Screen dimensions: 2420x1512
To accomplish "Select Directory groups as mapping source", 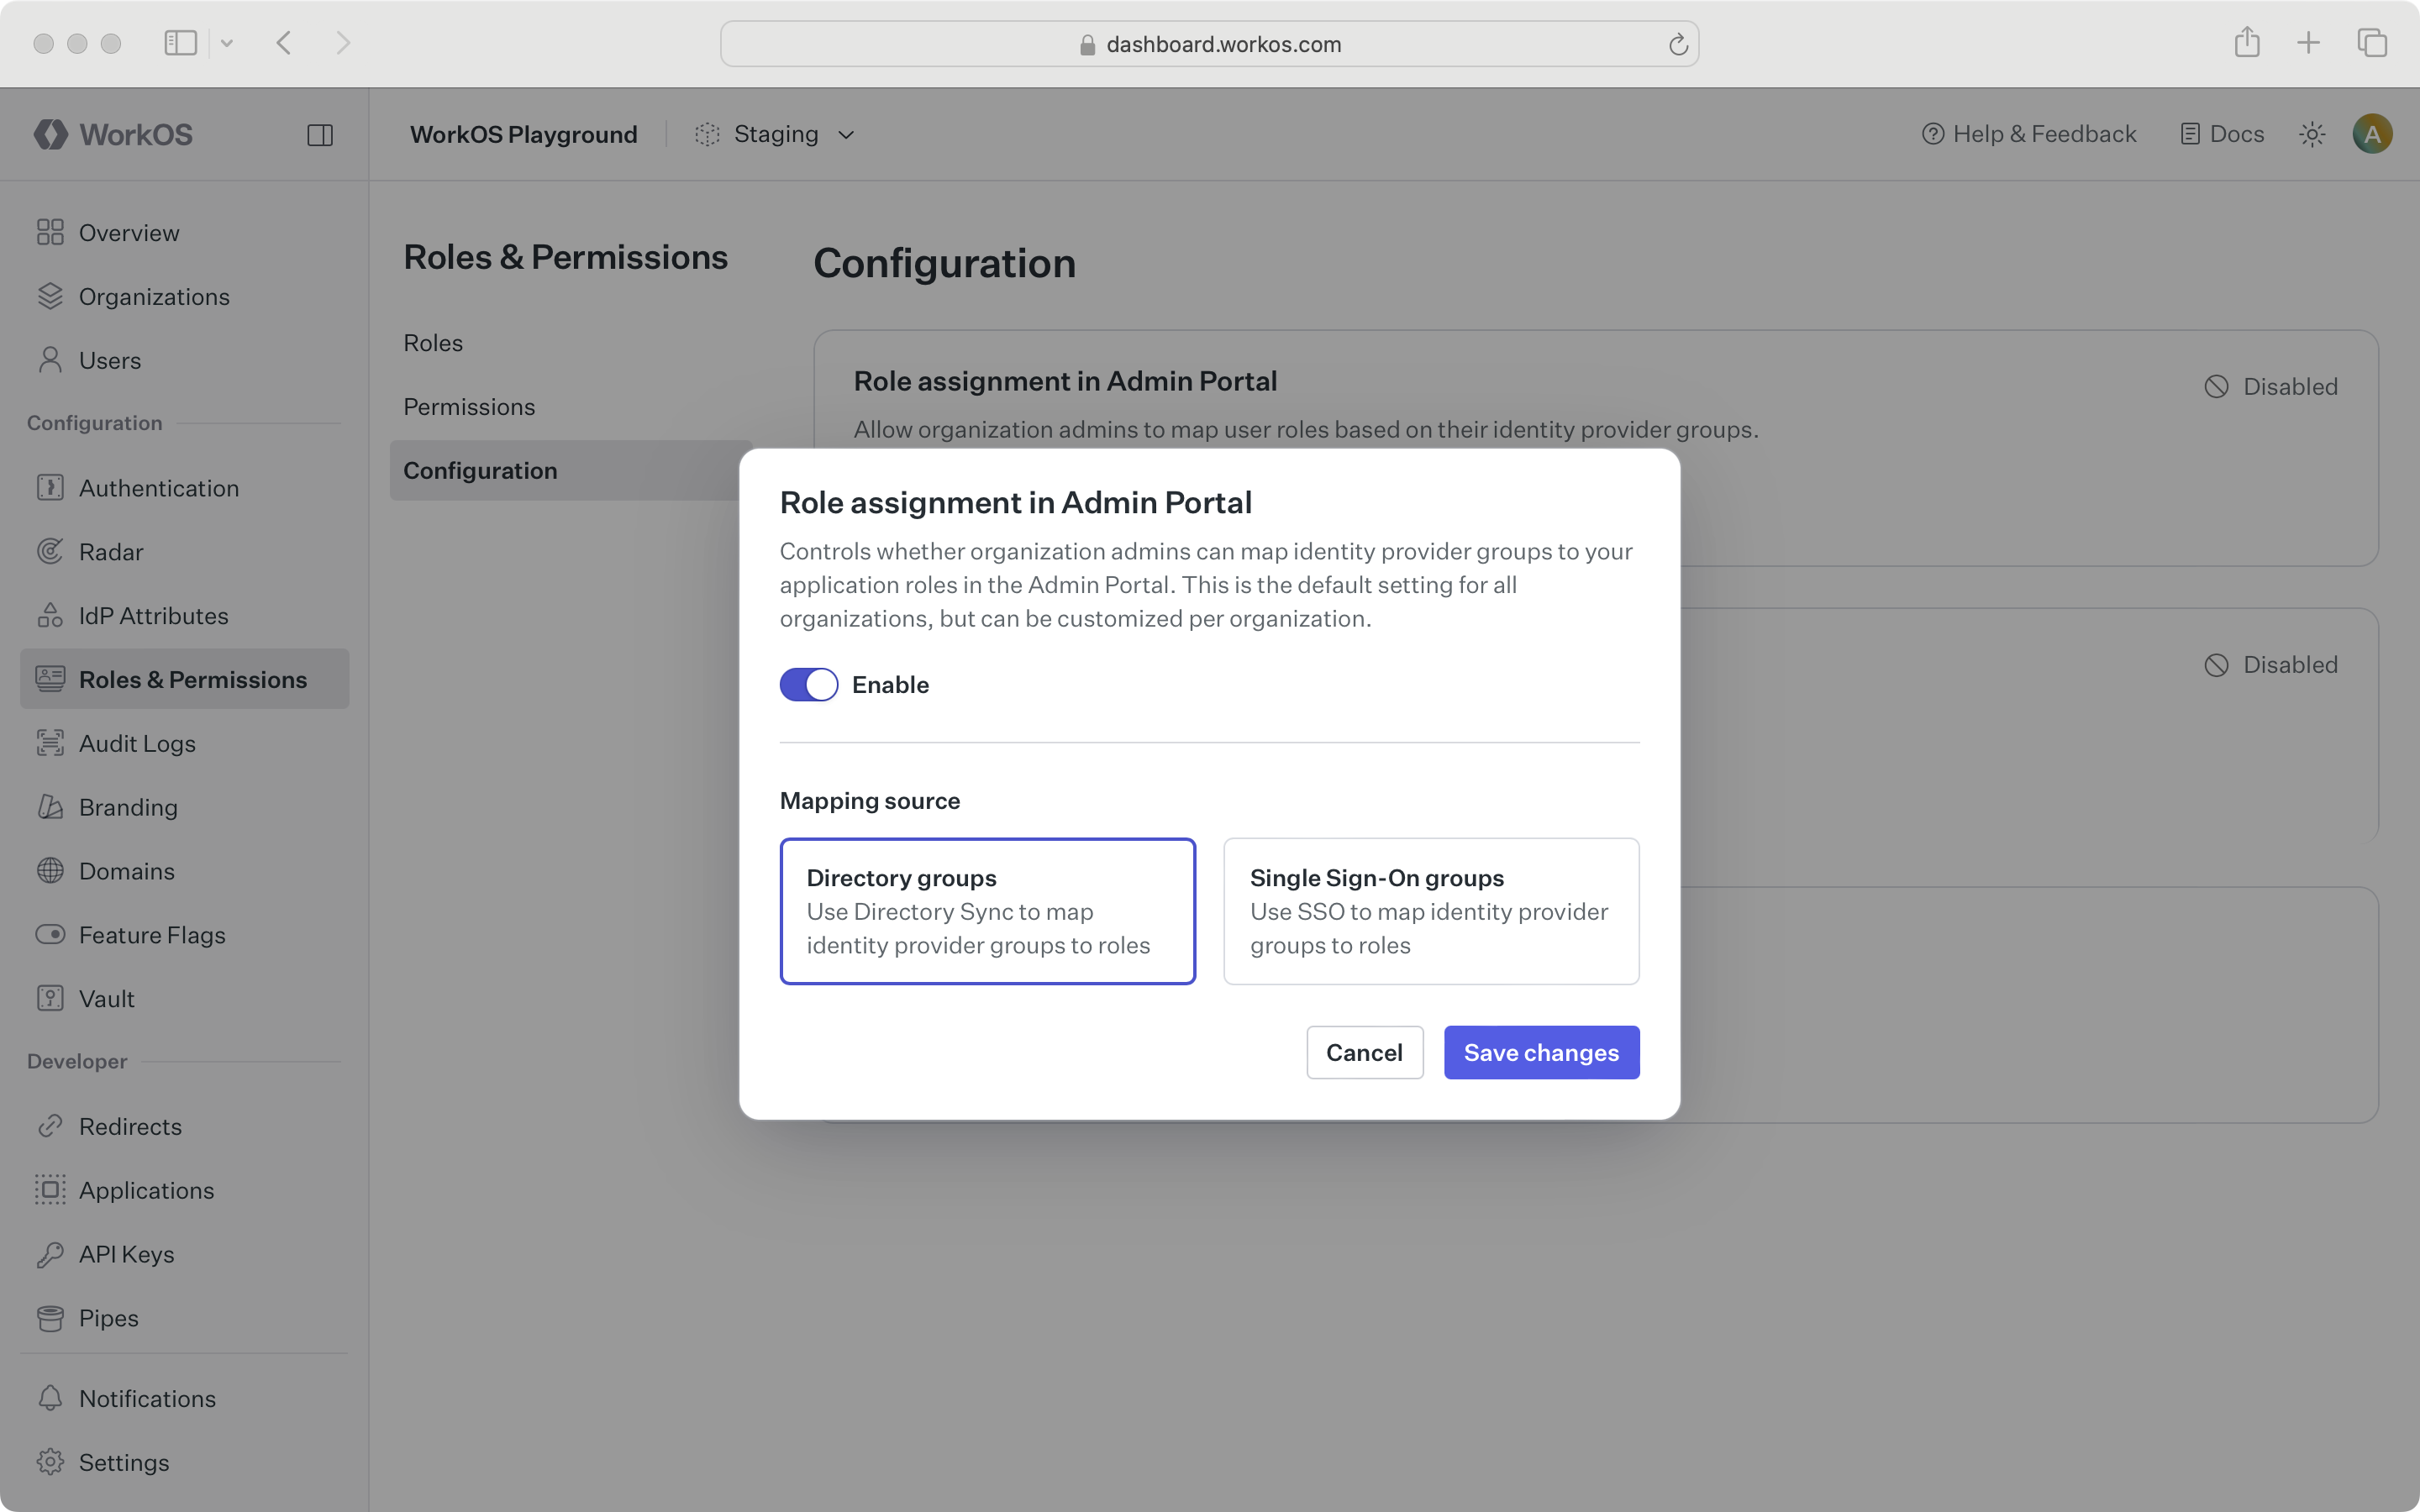I will point(987,910).
